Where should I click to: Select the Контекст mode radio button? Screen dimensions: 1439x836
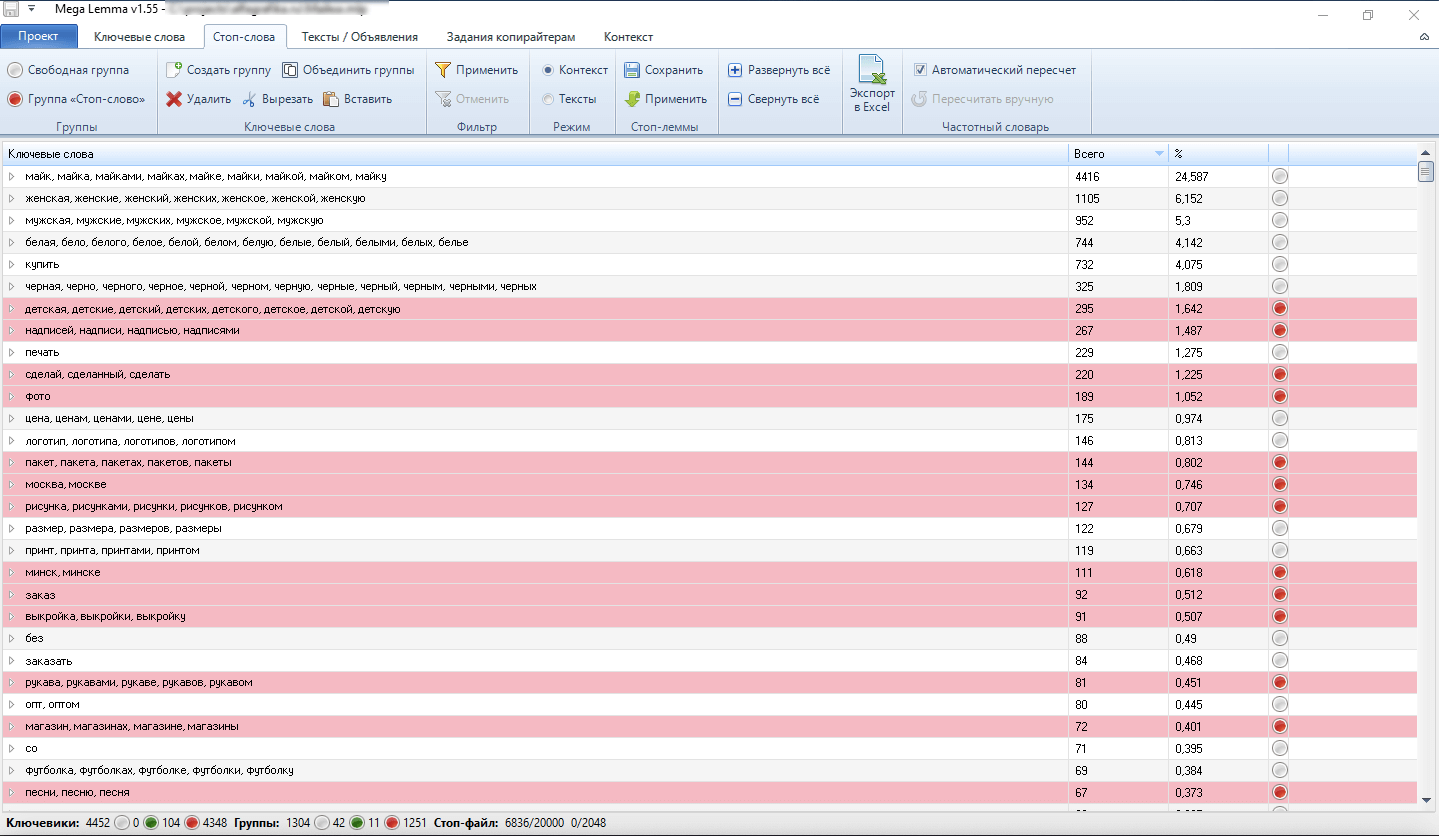tap(548, 70)
